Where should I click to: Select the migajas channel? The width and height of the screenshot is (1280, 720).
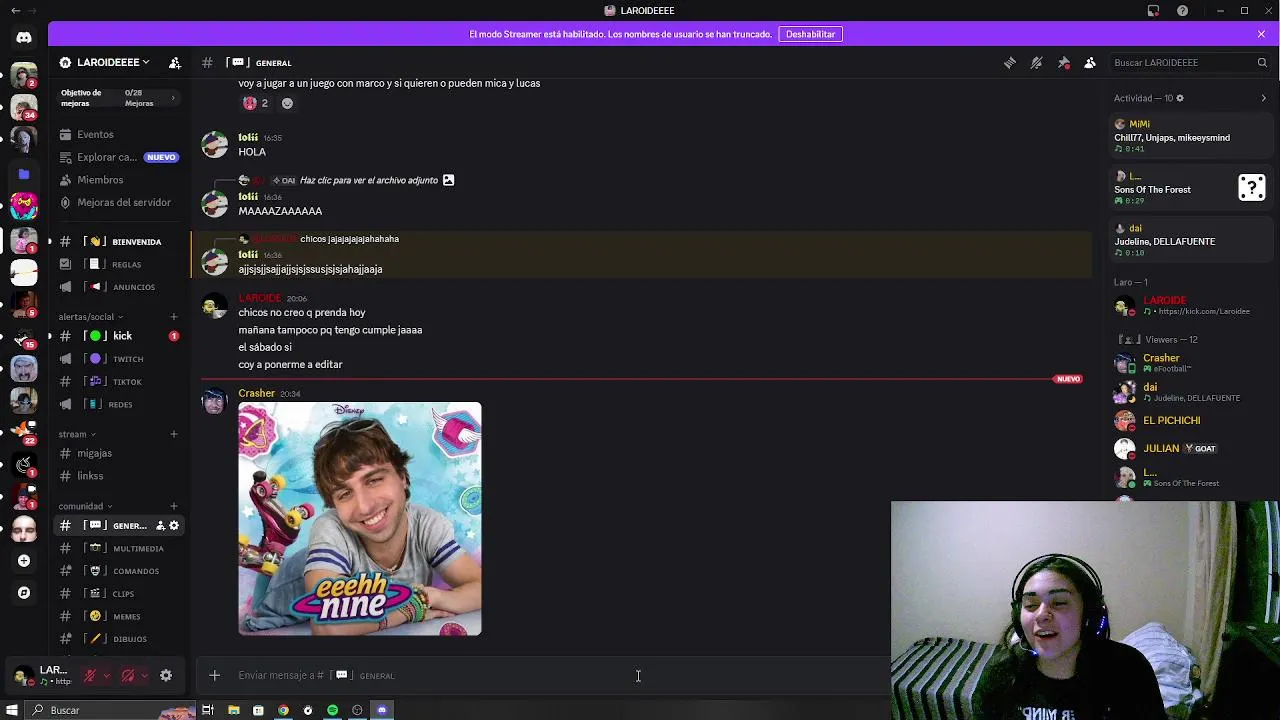pos(118,453)
